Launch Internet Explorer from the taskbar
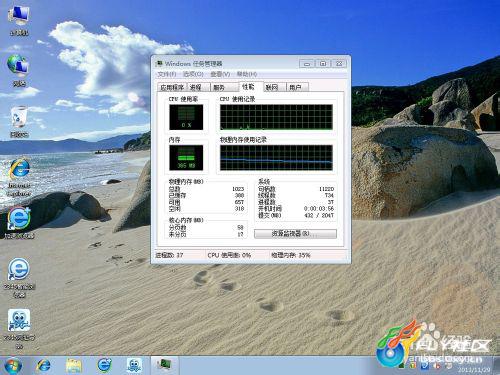500x375 pixels. (44, 365)
